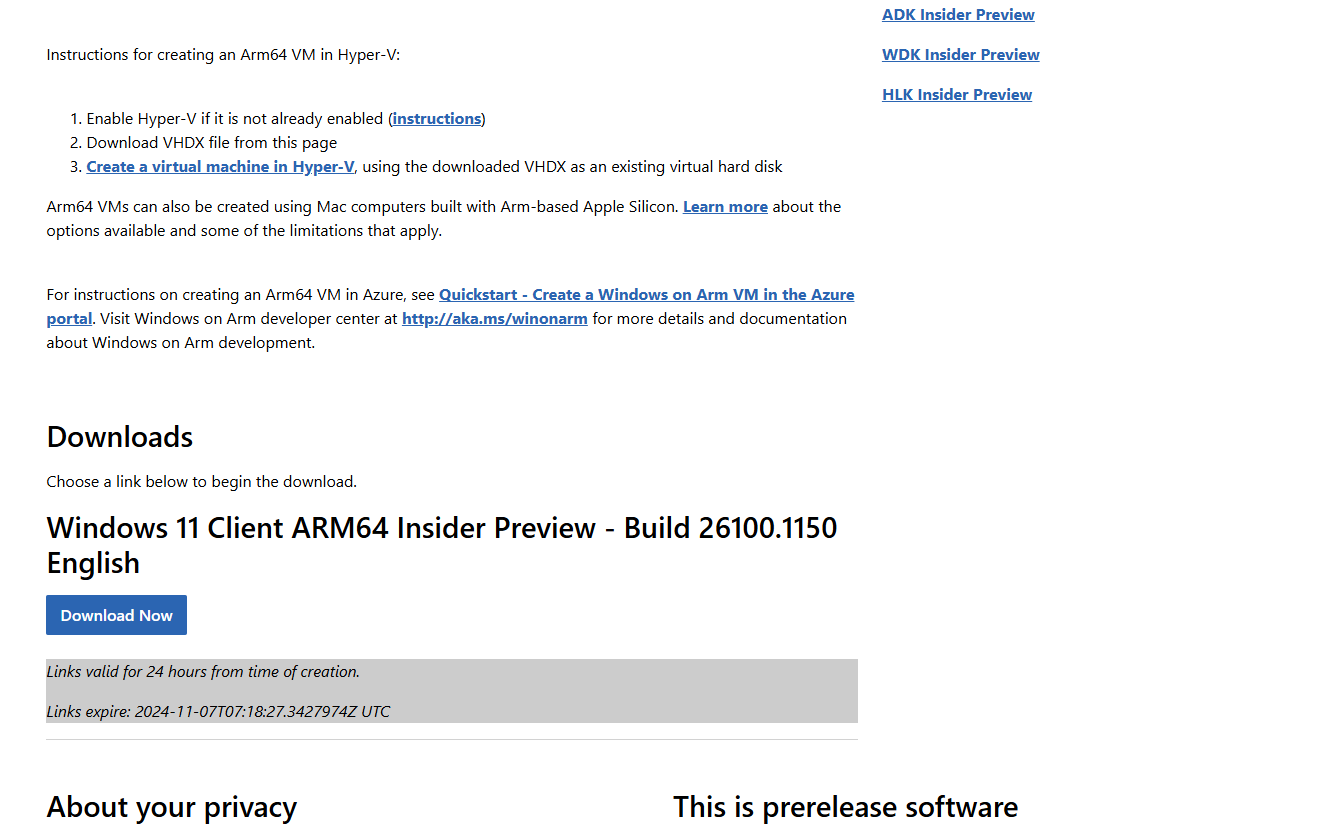Open the ADK Insider Preview link

point(958,15)
